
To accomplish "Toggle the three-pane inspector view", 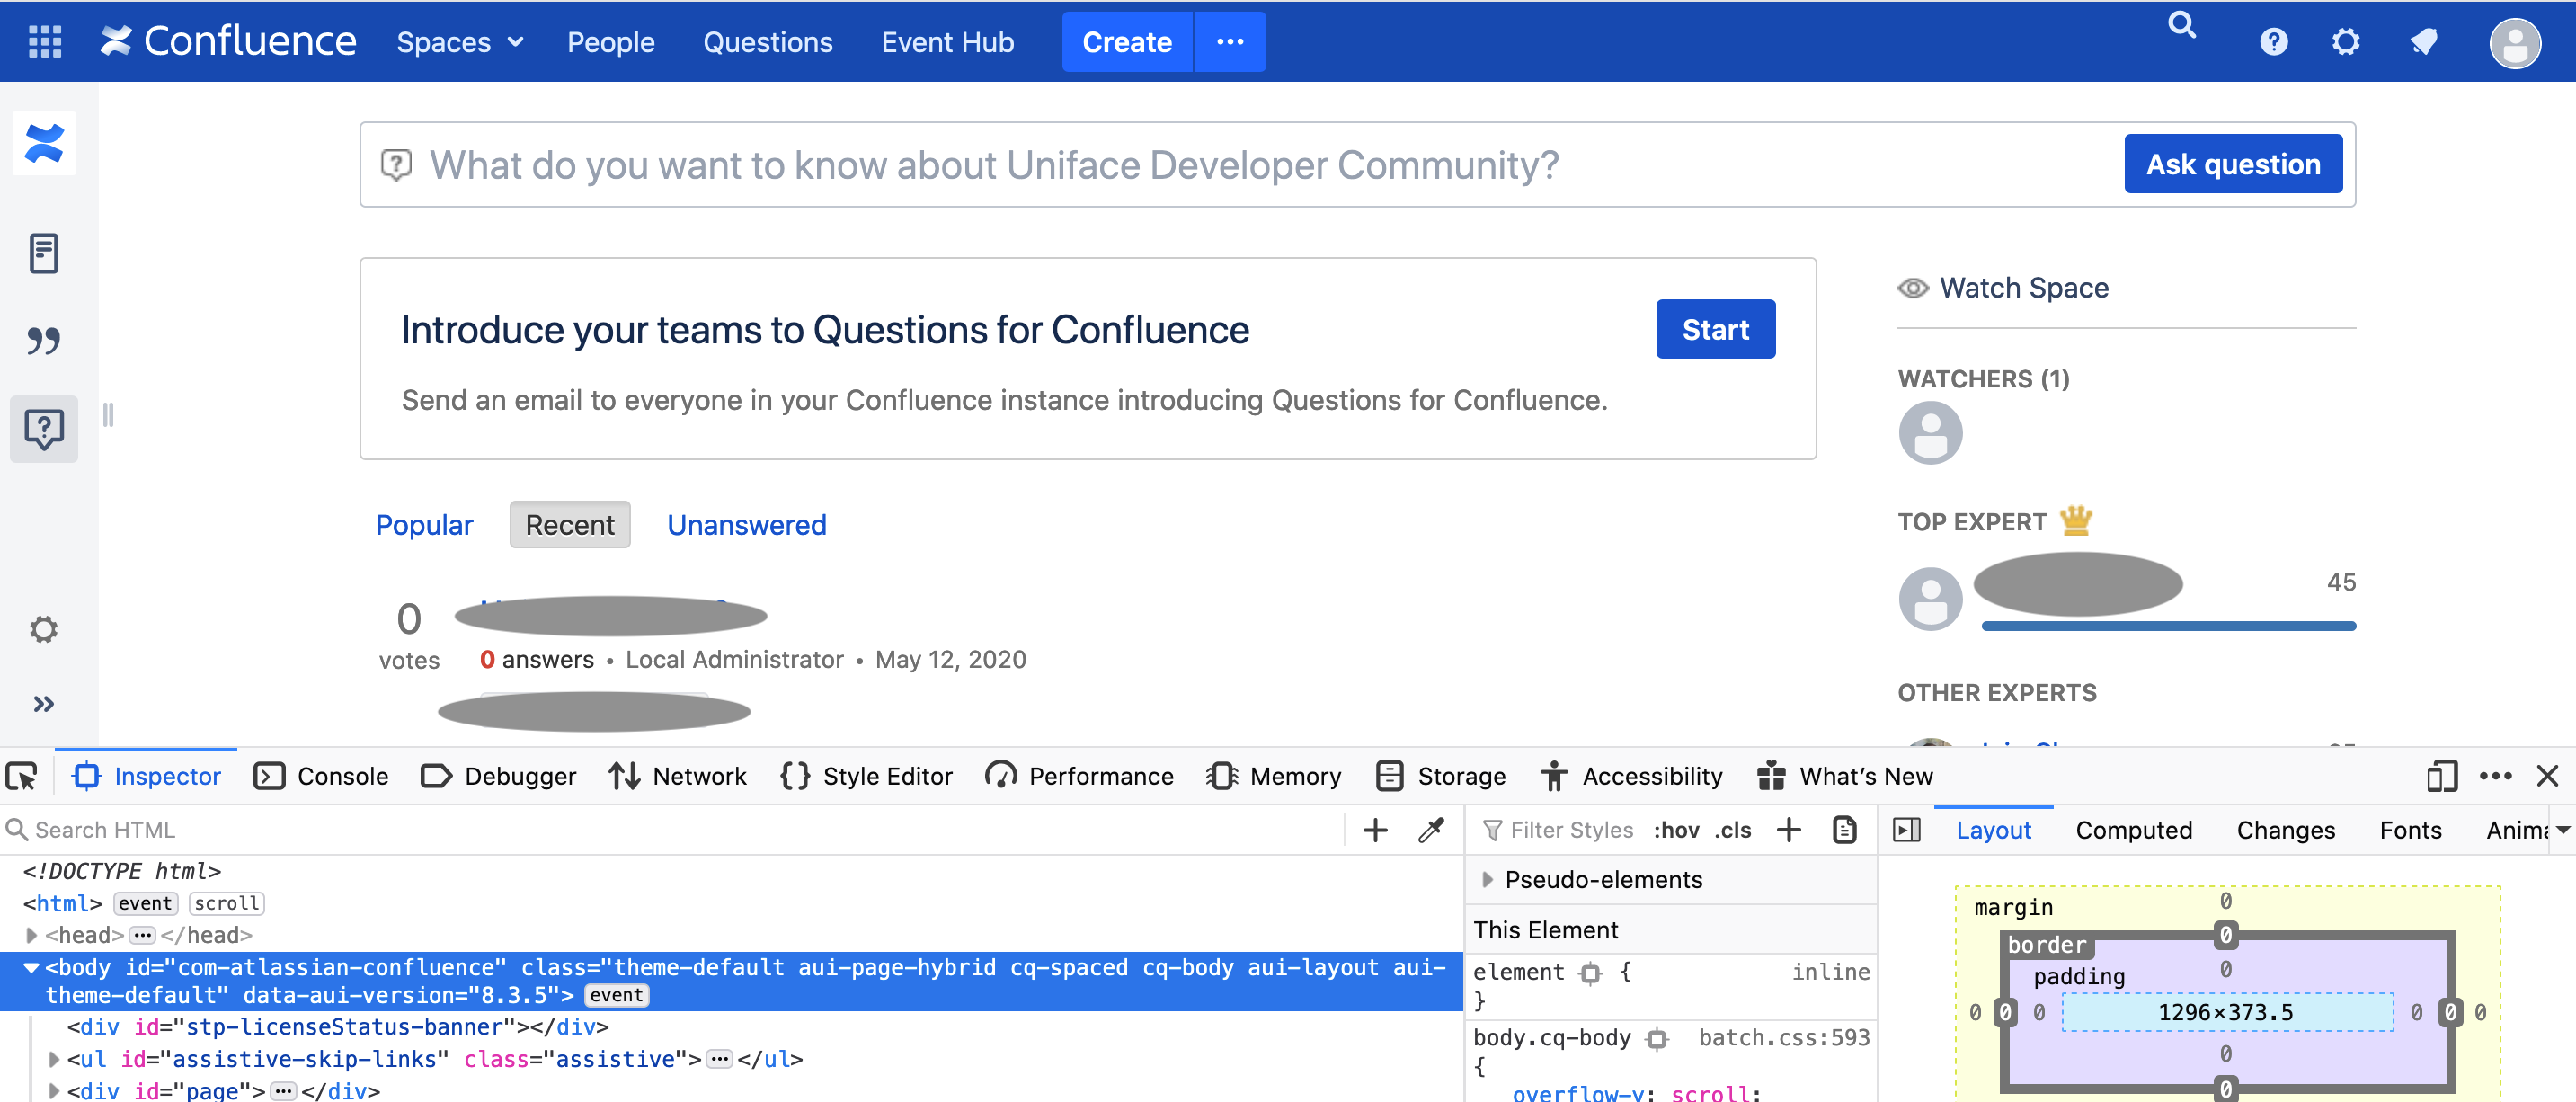I will 1907,830.
